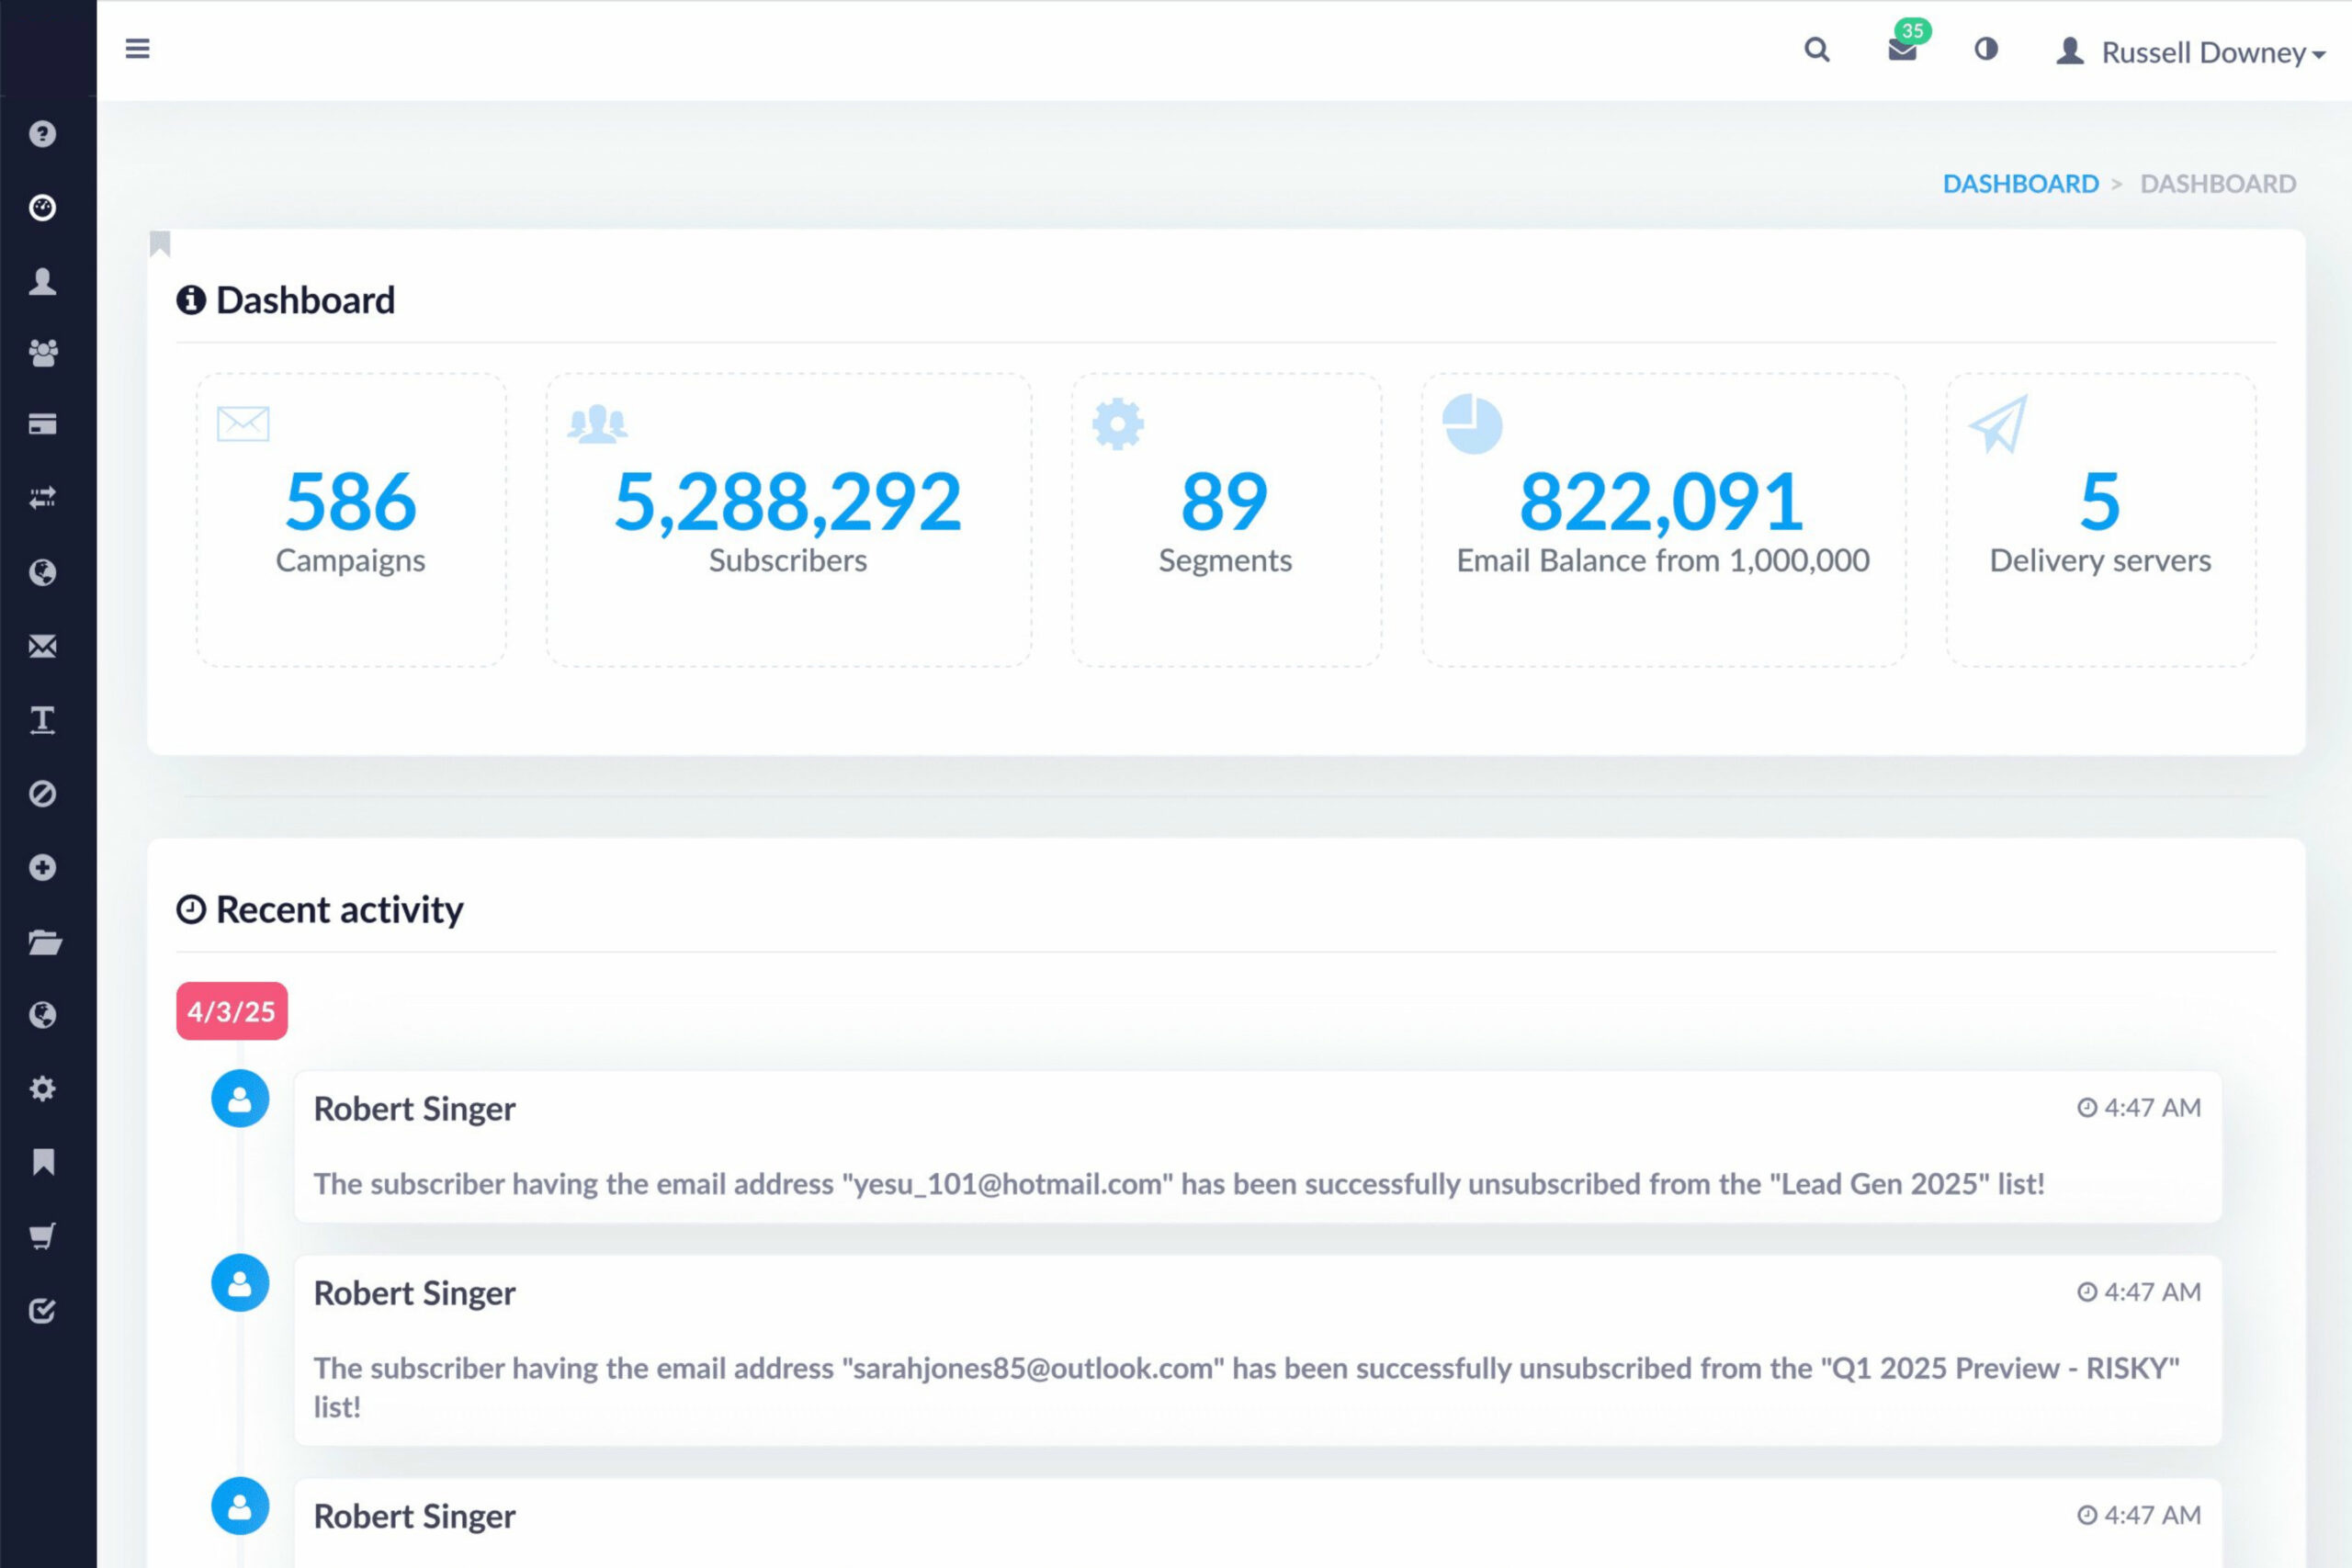The width and height of the screenshot is (2352, 1568).
Task: Select the price plans card icon in the sidebar
Action: tap(43, 424)
